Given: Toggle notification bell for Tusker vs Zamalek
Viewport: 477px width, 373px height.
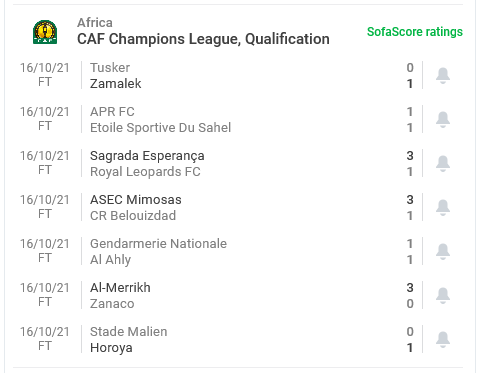Looking at the screenshot, I should (x=443, y=75).
